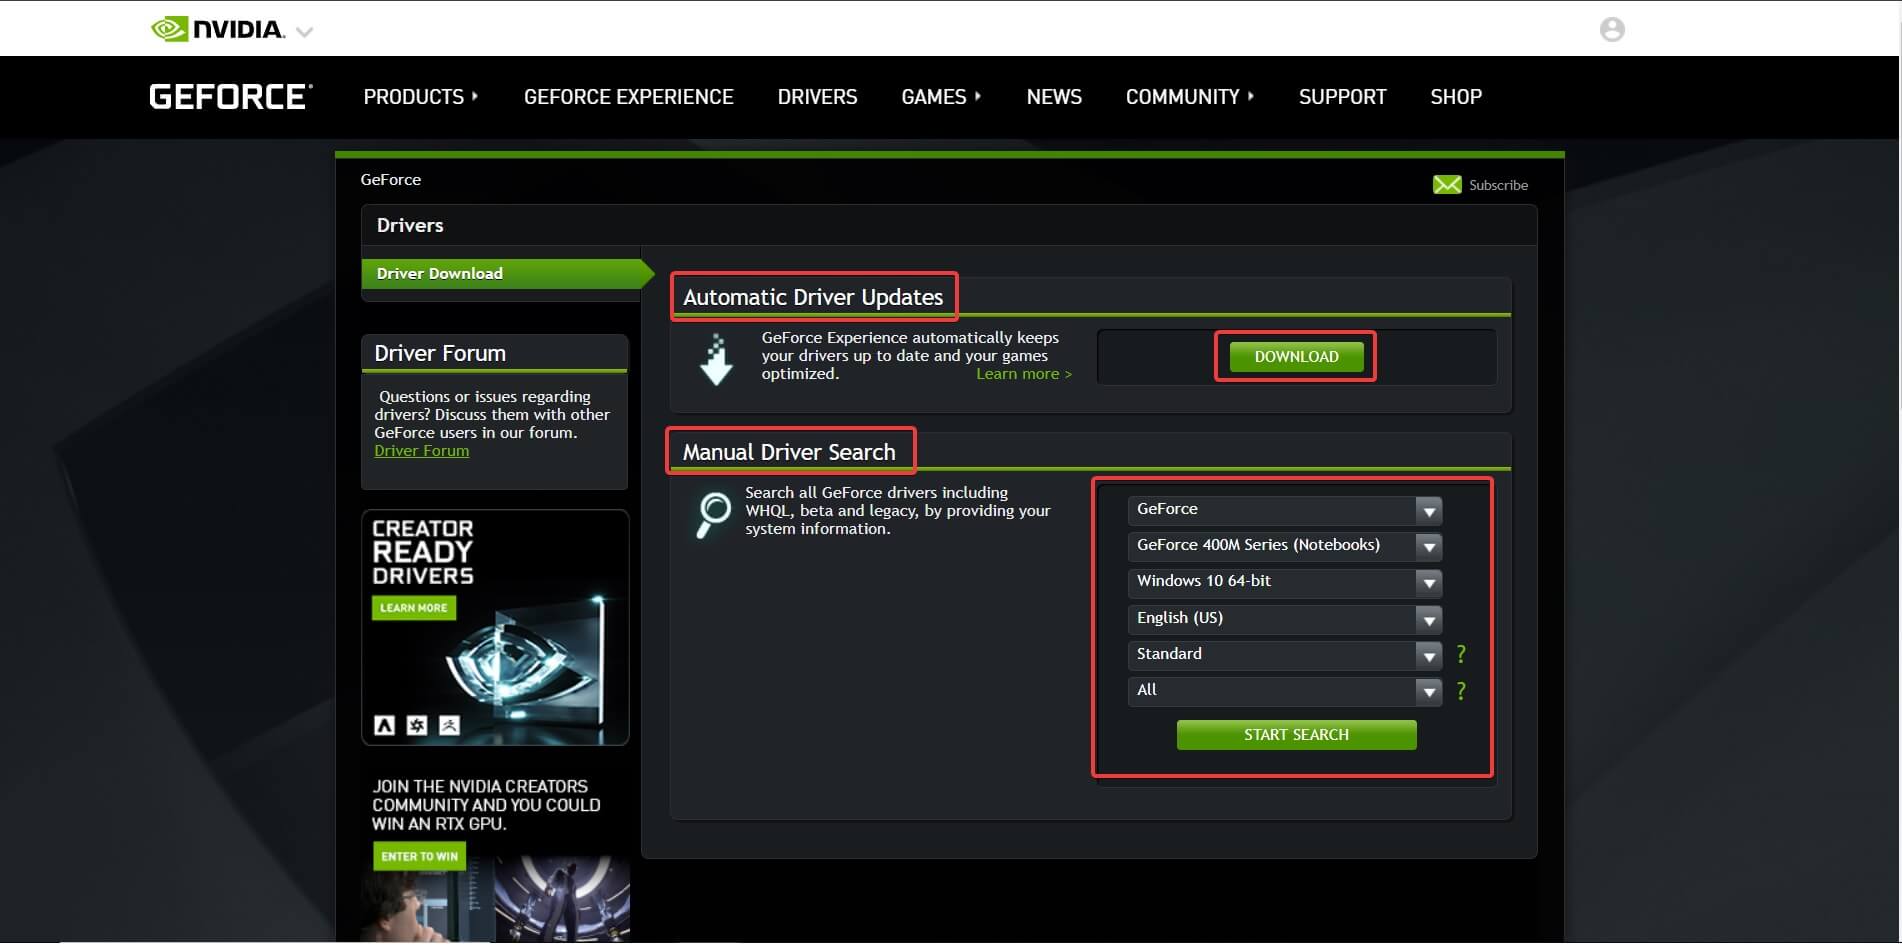Screen dimensions: 1902x946
Task: Click the help question mark beside Standard
Action: [1461, 655]
